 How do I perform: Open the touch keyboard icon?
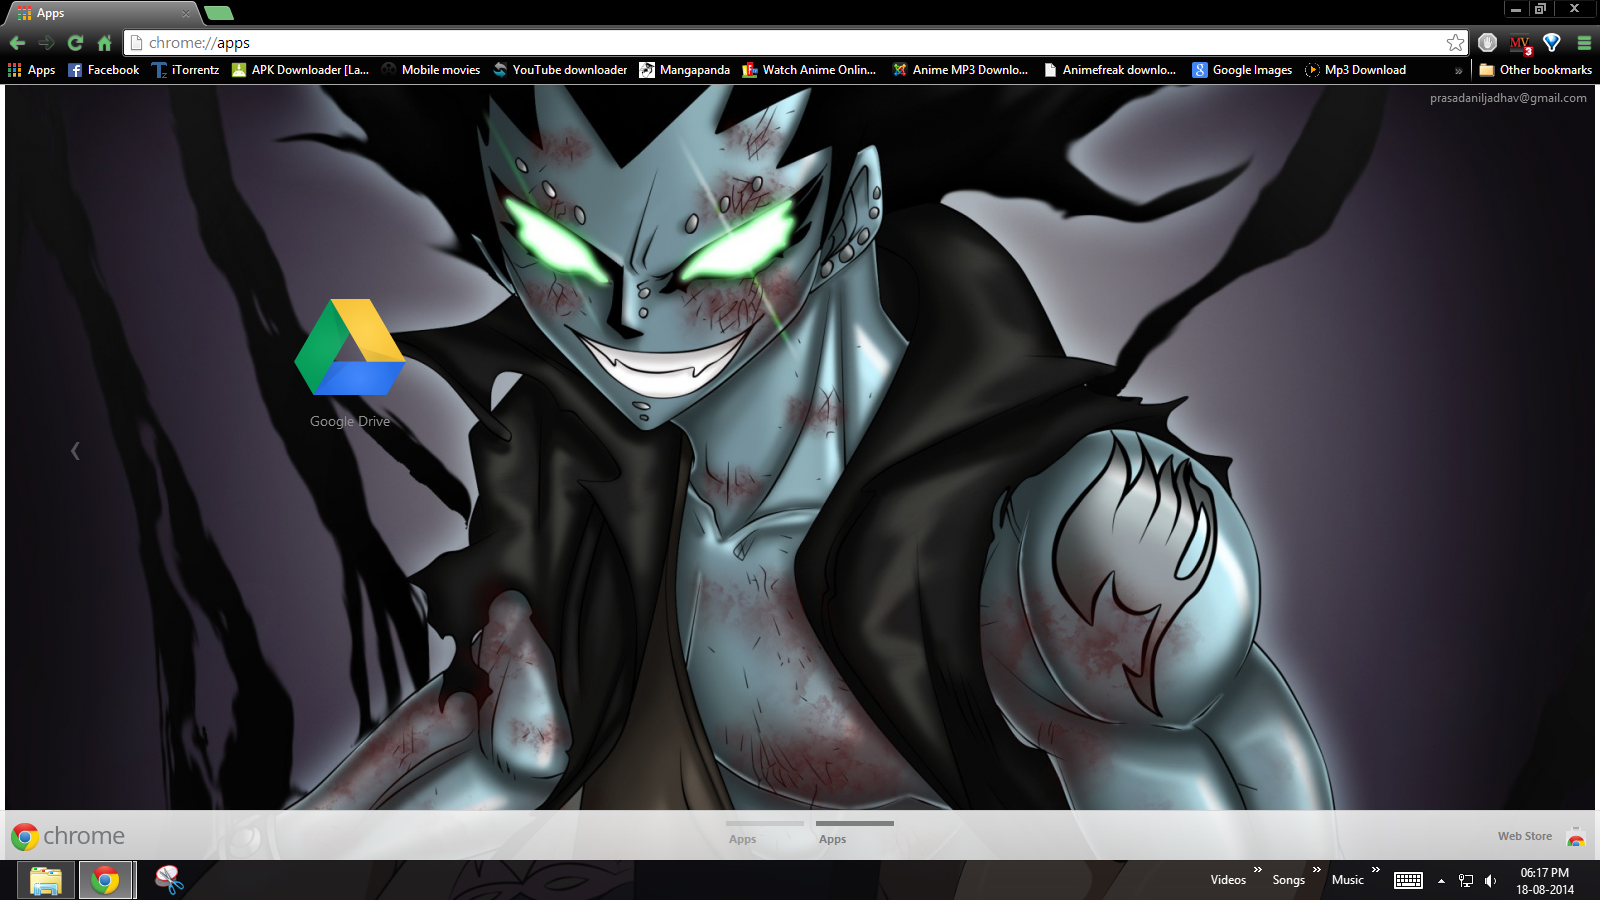click(1408, 880)
